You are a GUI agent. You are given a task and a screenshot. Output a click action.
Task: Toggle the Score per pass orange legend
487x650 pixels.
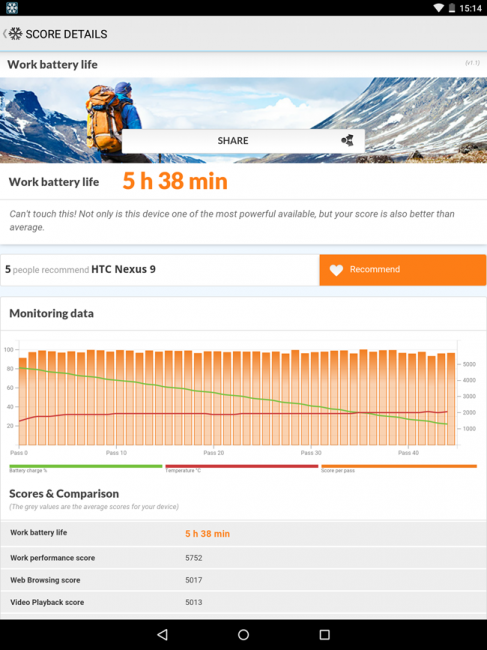pos(399,468)
